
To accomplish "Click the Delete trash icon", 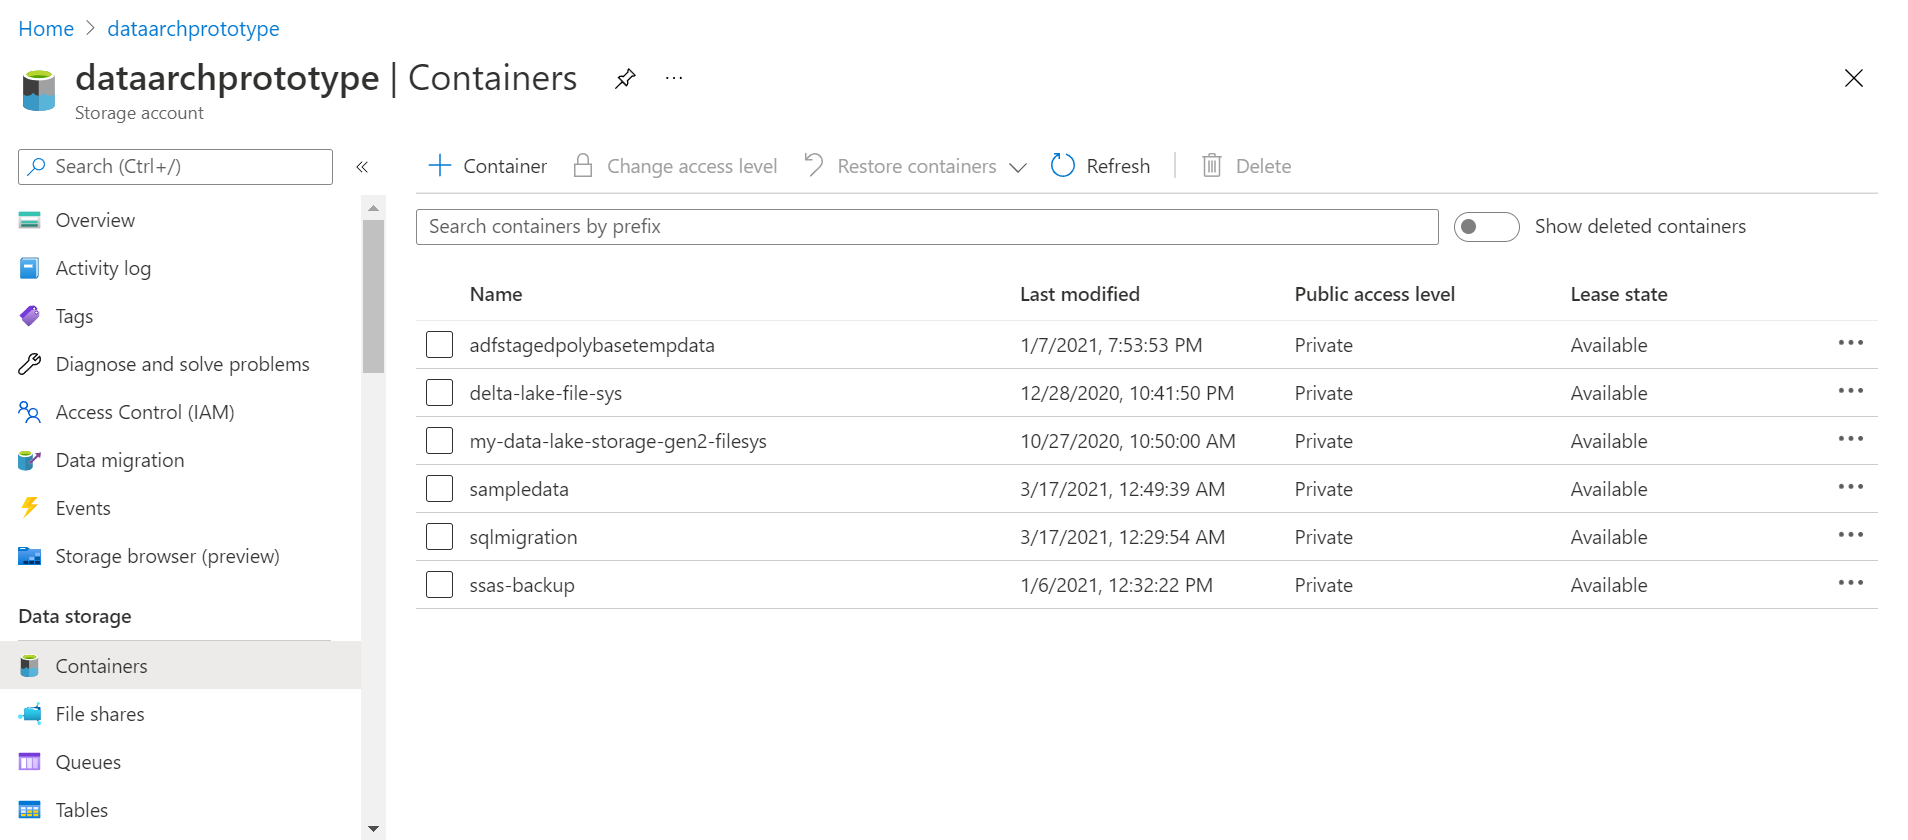I will click(1211, 165).
